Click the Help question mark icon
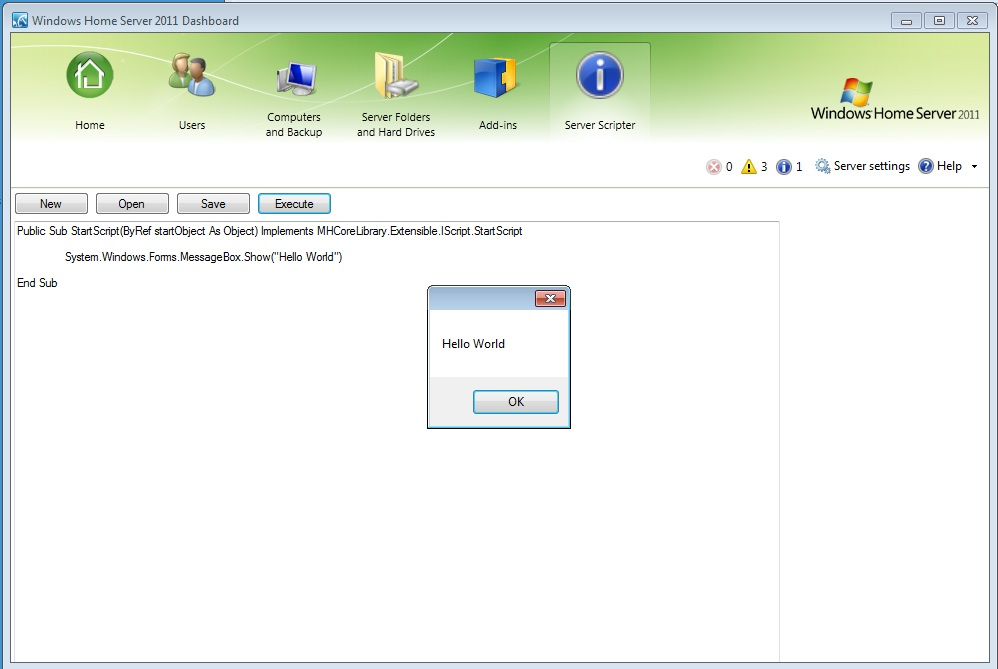 (925, 166)
